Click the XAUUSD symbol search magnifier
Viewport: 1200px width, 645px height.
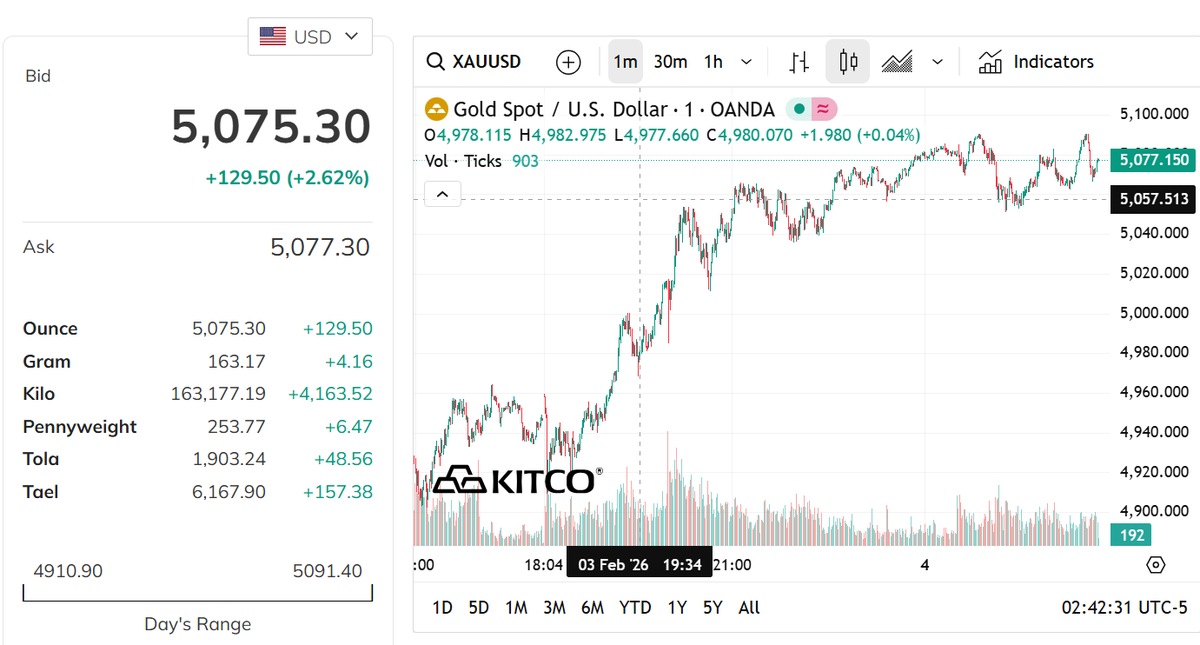[x=436, y=62]
